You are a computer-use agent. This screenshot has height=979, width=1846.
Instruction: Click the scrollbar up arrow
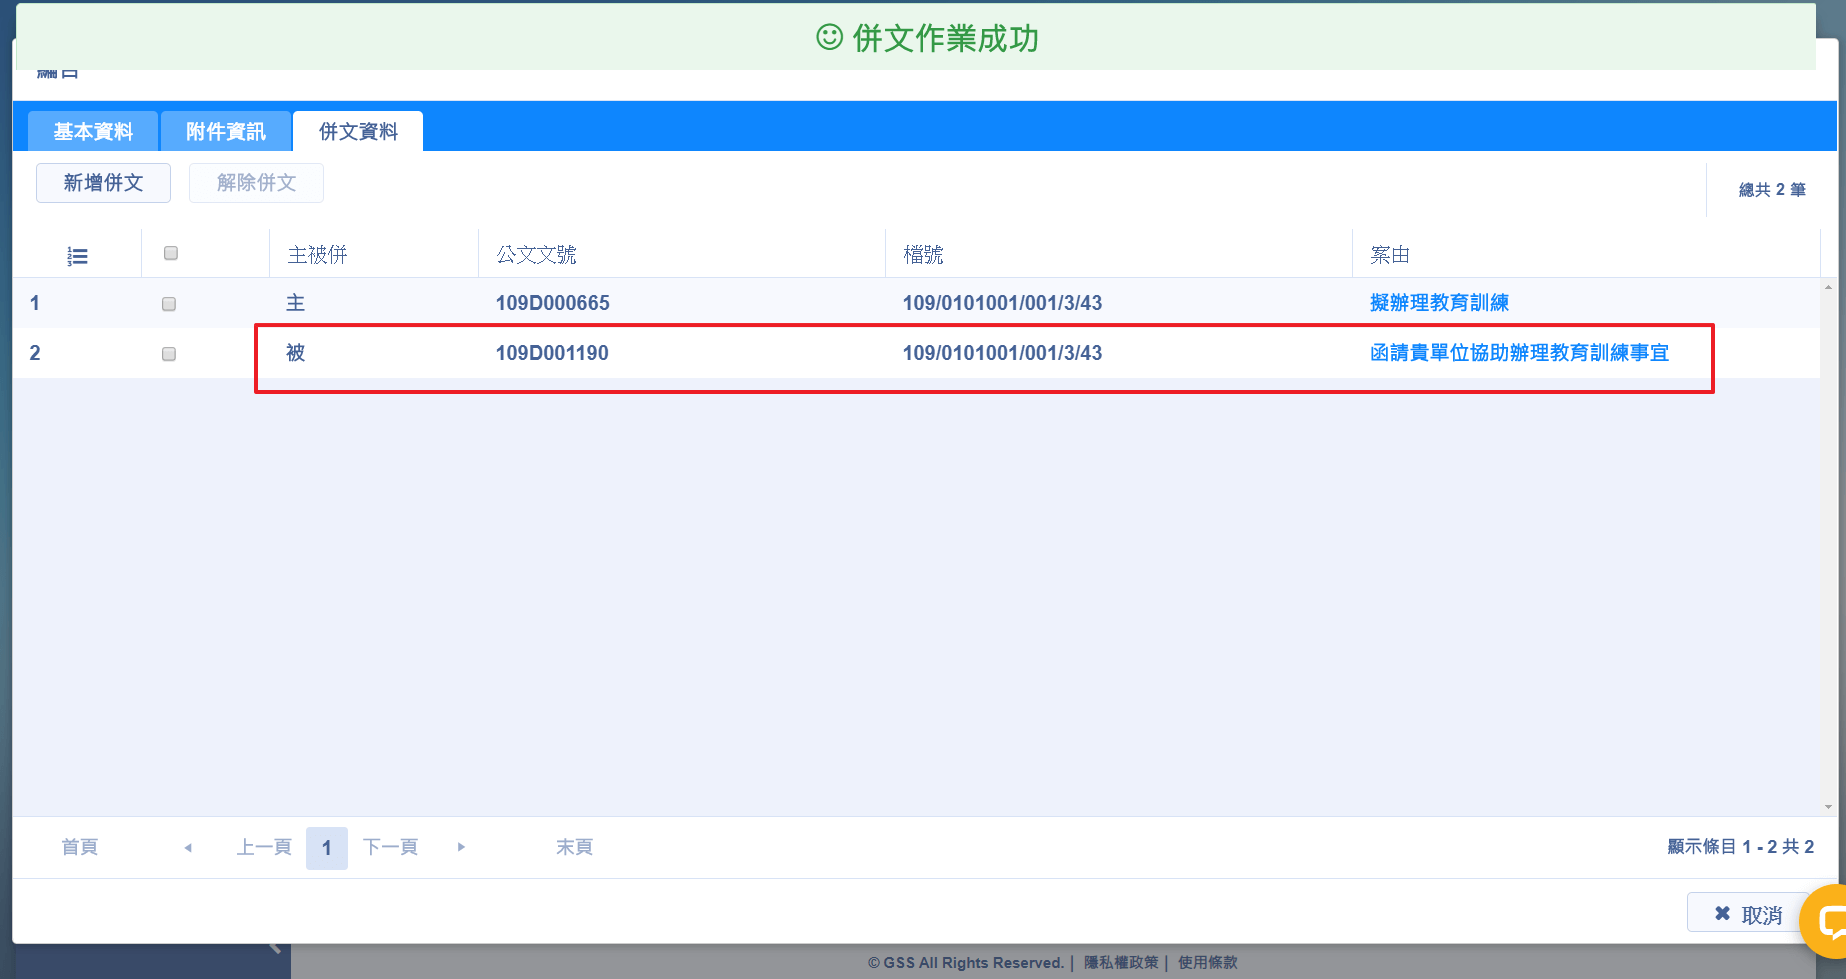coord(1828,288)
